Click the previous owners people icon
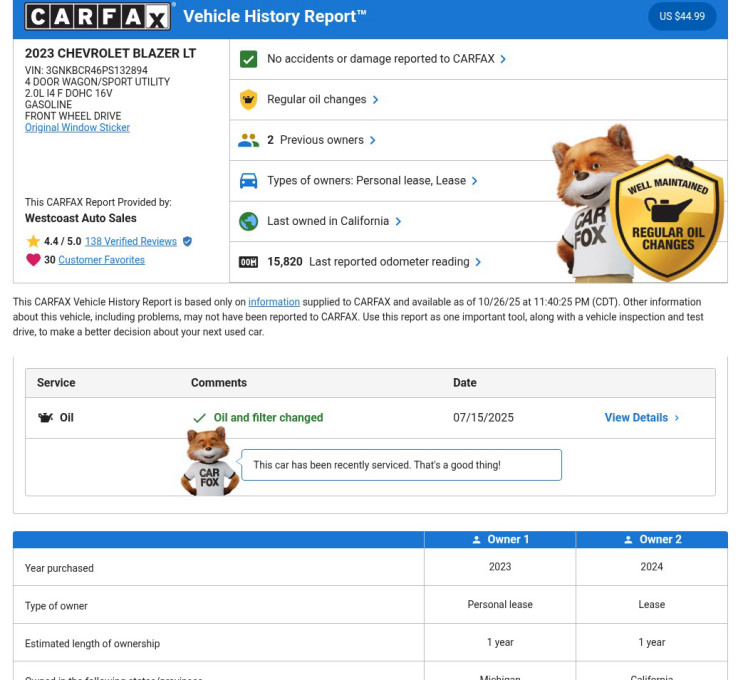 pos(248,140)
